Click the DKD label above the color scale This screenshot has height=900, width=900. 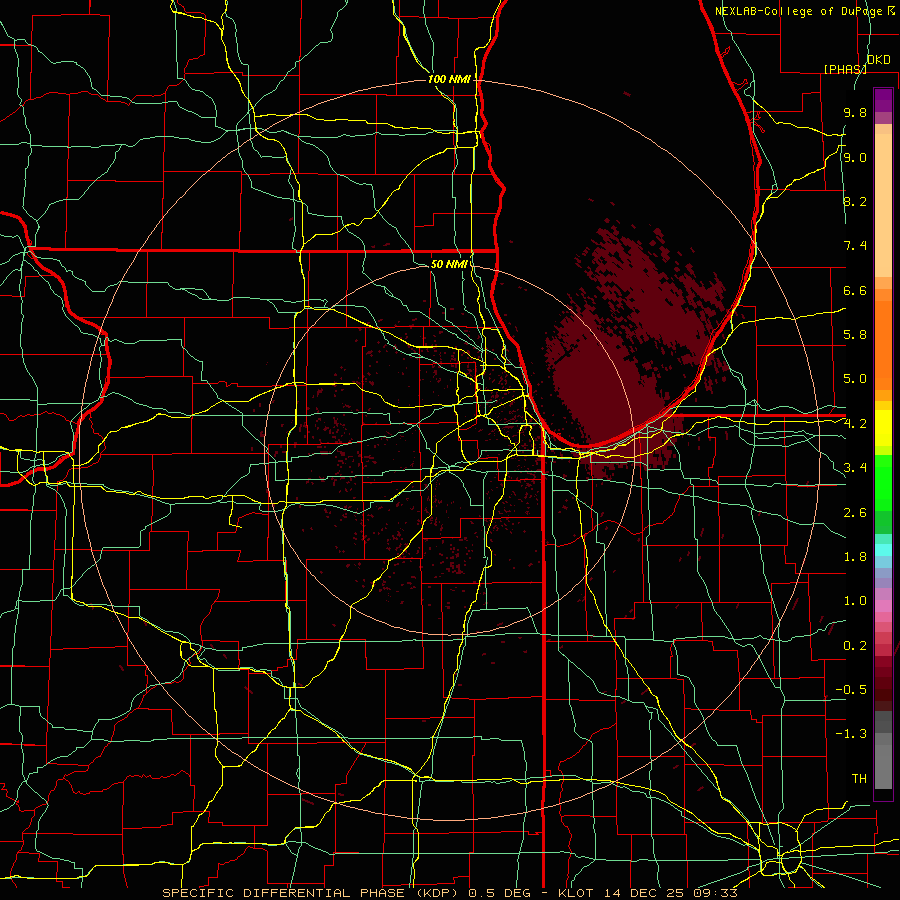[x=878, y=60]
